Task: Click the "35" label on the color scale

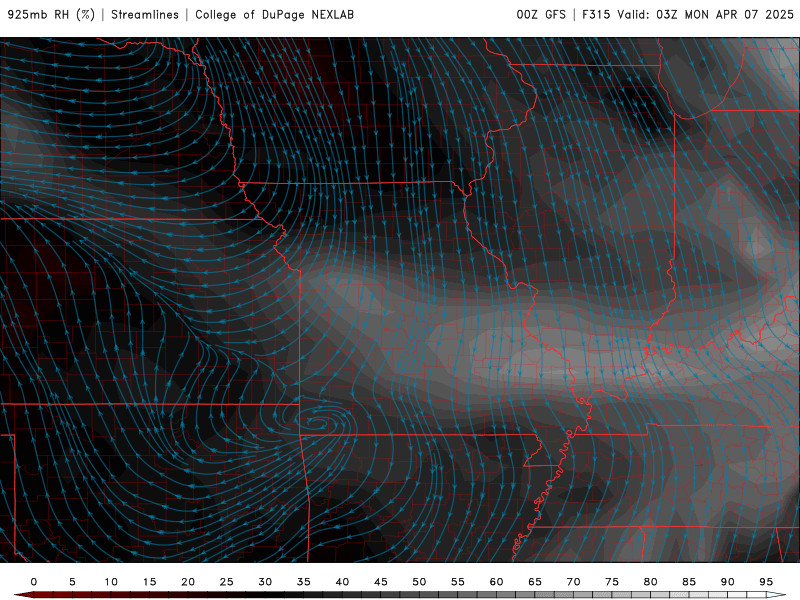Action: tap(304, 582)
